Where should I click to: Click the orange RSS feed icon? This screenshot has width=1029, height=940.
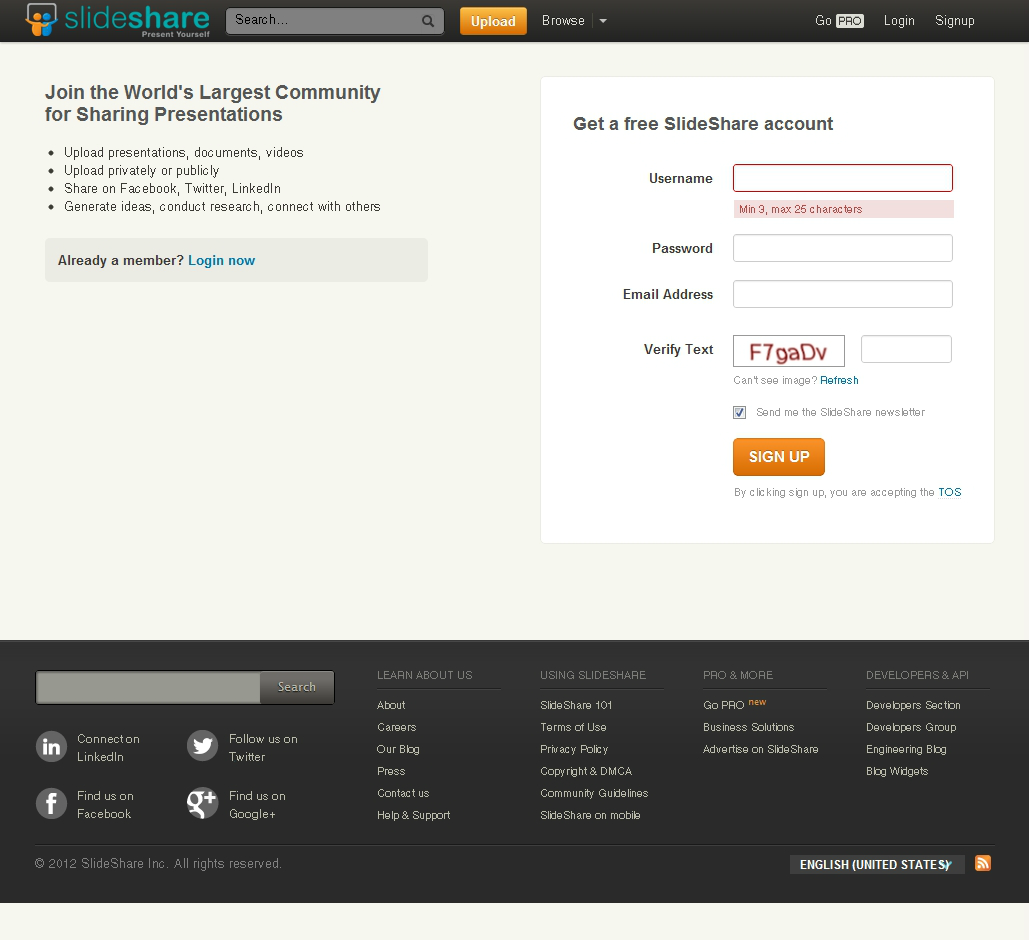point(982,863)
